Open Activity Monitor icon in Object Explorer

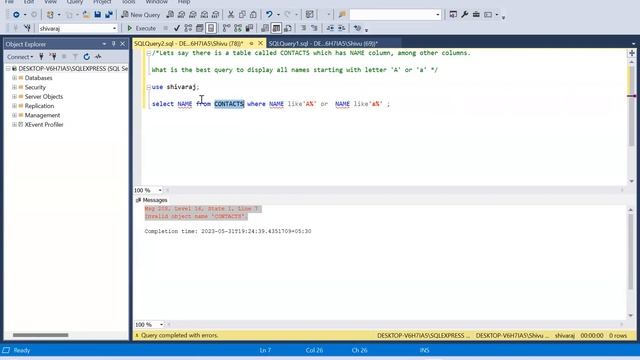pos(98,57)
